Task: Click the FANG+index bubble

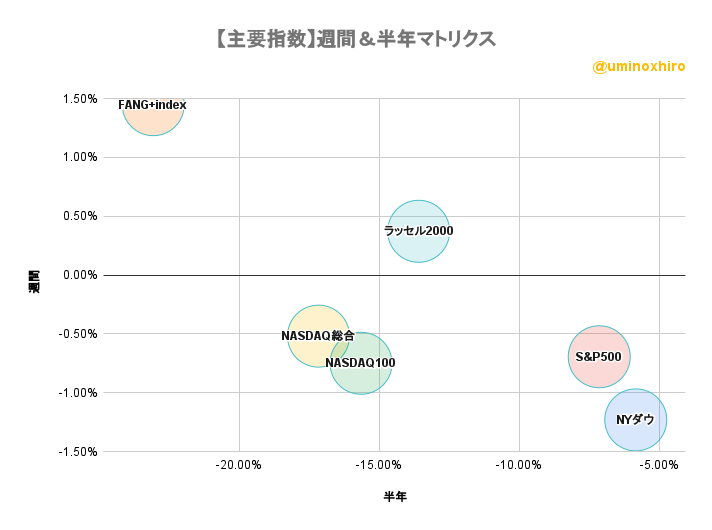Action: click(153, 117)
